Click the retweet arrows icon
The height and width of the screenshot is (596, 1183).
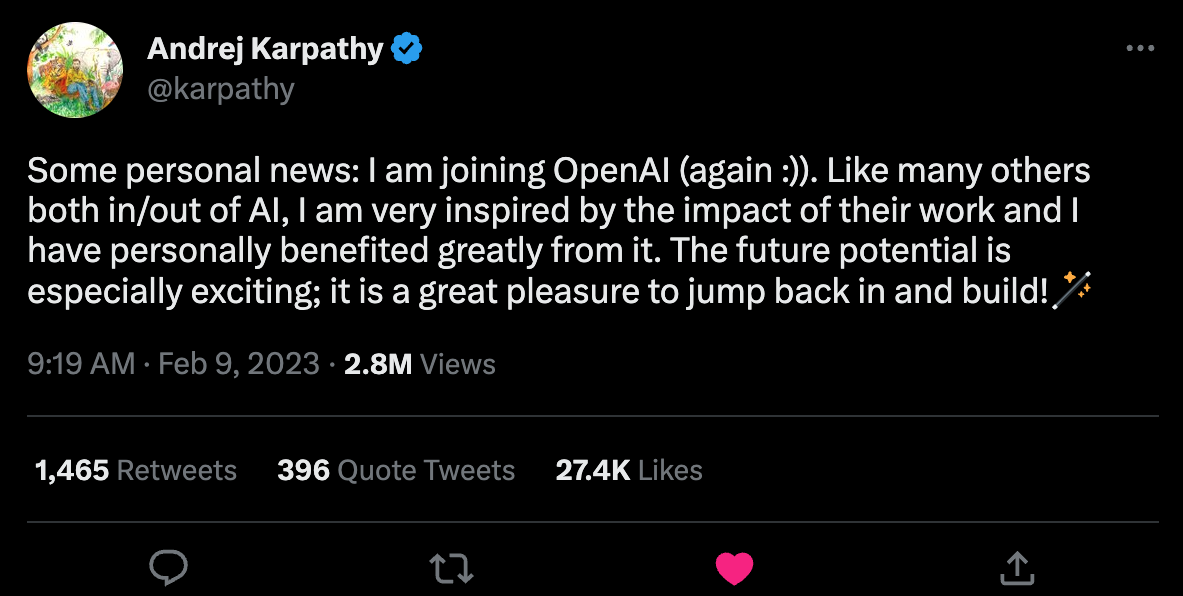point(451,568)
